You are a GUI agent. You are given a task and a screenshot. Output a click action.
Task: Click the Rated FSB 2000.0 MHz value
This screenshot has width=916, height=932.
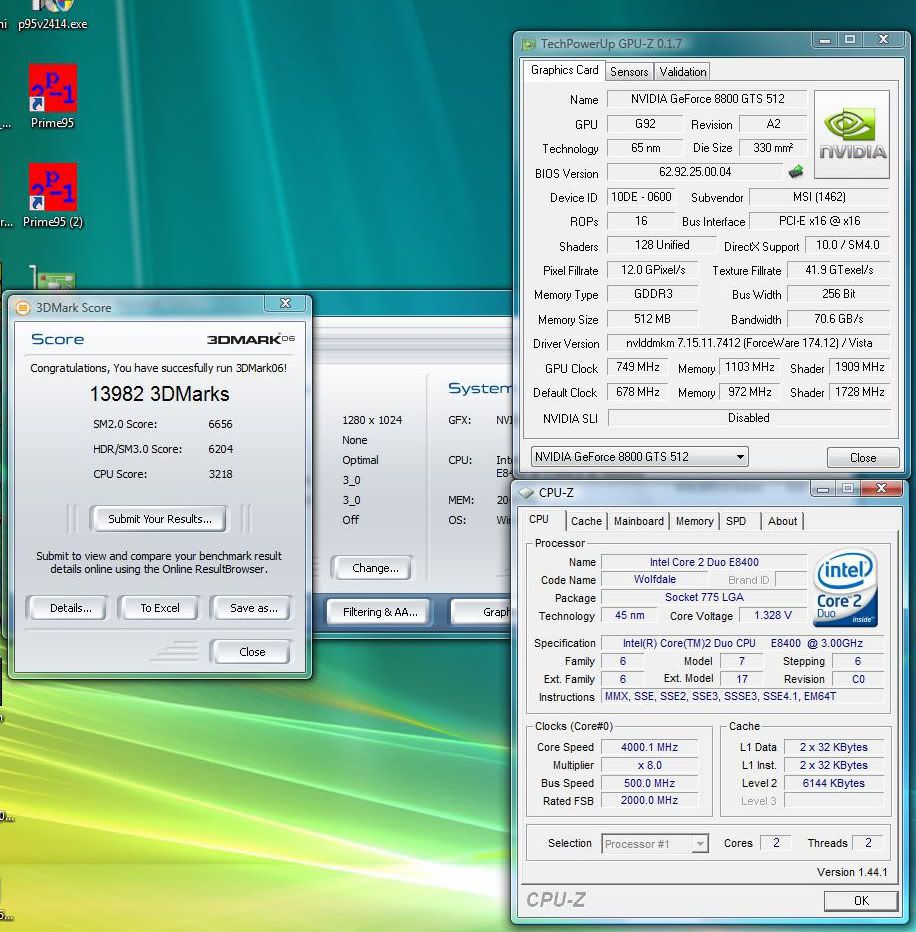[649, 801]
